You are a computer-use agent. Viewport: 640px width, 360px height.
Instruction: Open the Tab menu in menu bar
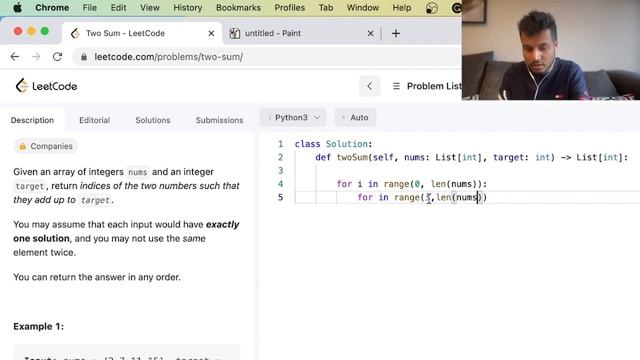click(326, 8)
